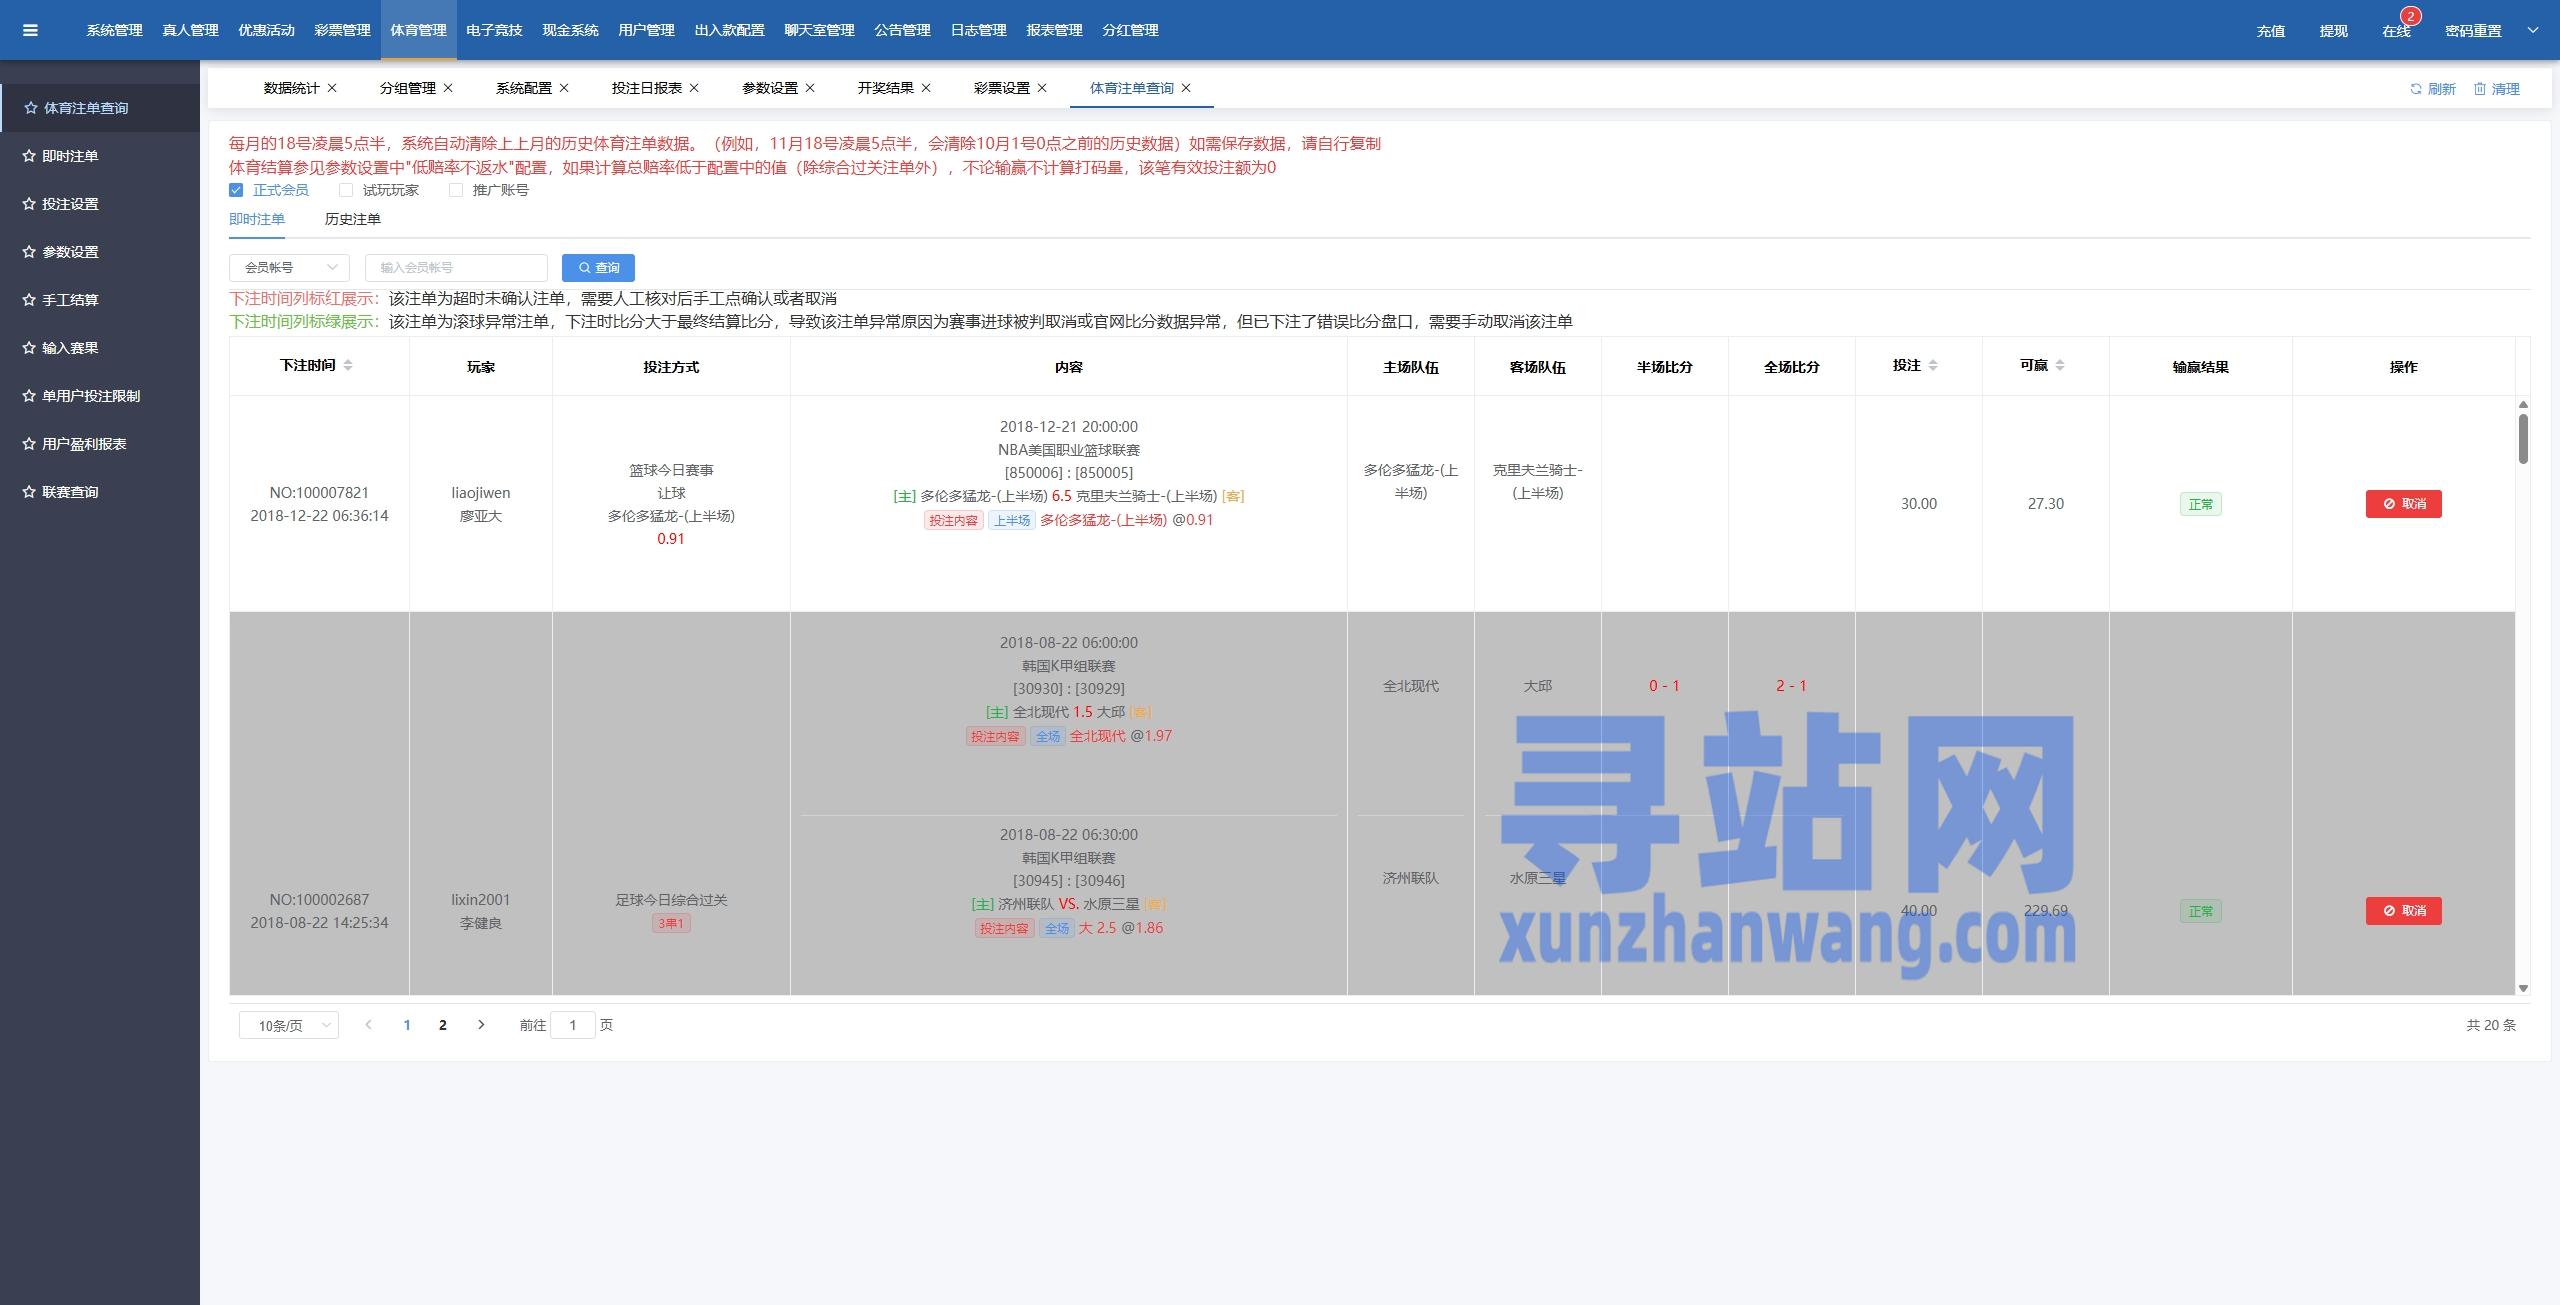Click the 前往 page number input
This screenshot has width=2560, height=1305.
pyautogui.click(x=573, y=1025)
